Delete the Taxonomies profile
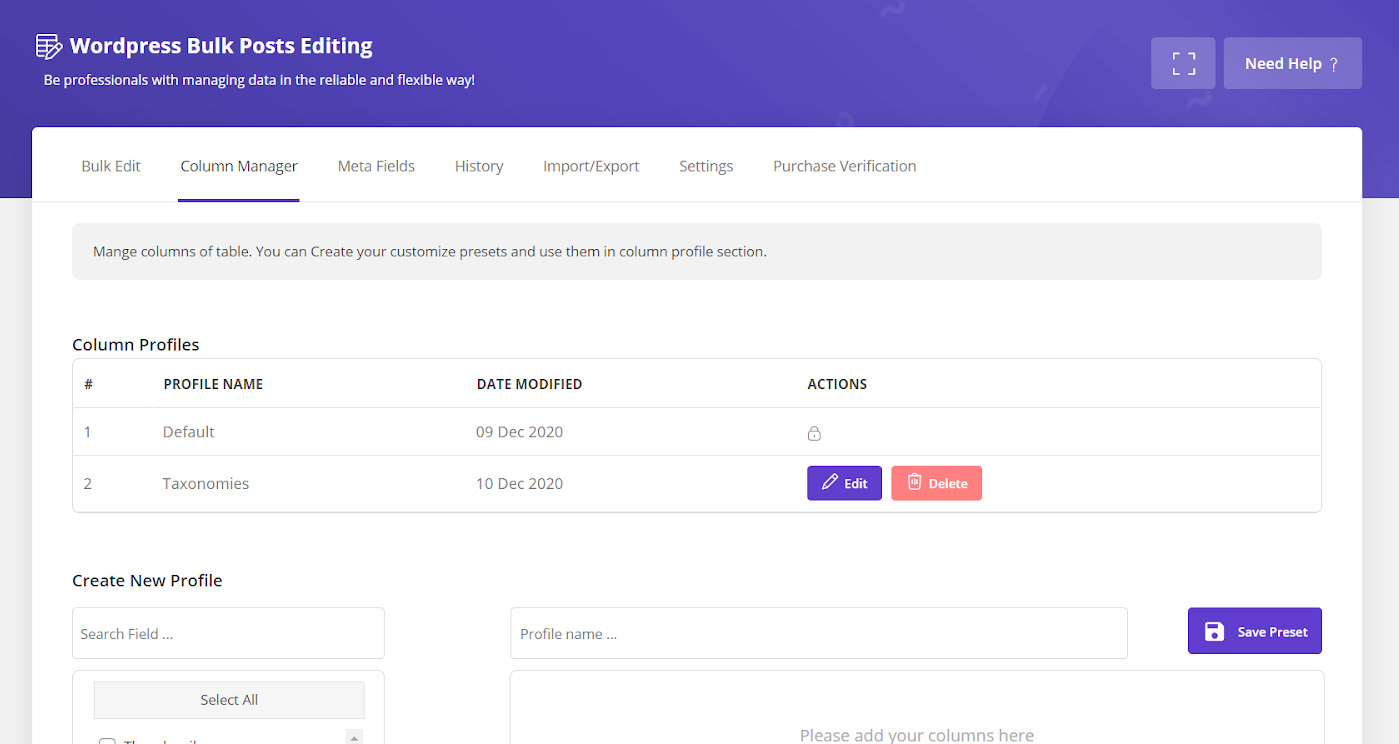Image resolution: width=1399 pixels, height=744 pixels. (936, 483)
